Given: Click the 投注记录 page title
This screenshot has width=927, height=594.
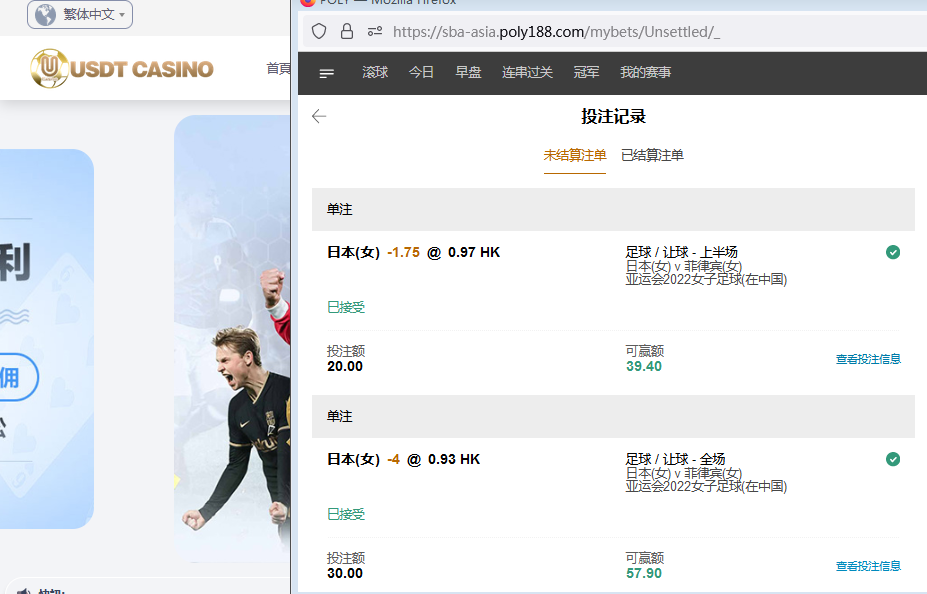Looking at the screenshot, I should tap(613, 116).
